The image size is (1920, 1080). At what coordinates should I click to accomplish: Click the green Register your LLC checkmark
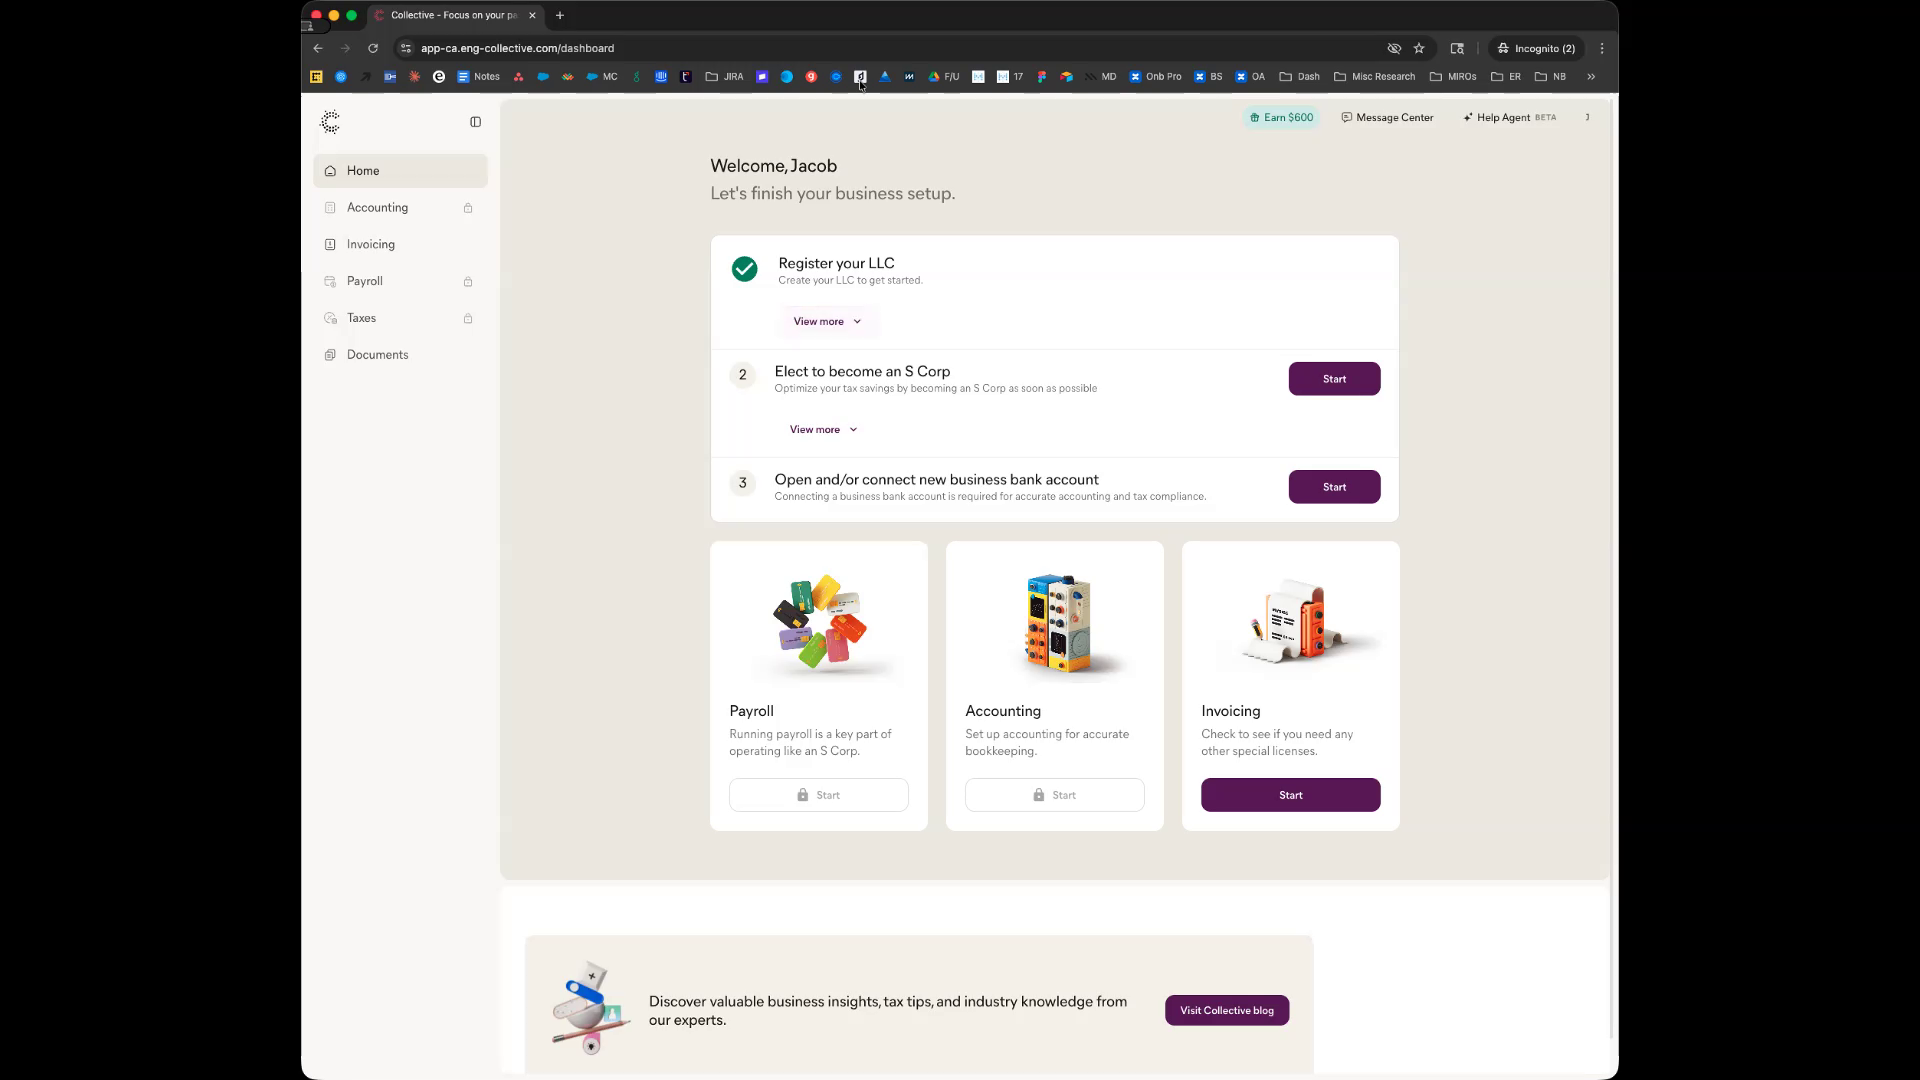[x=744, y=269]
